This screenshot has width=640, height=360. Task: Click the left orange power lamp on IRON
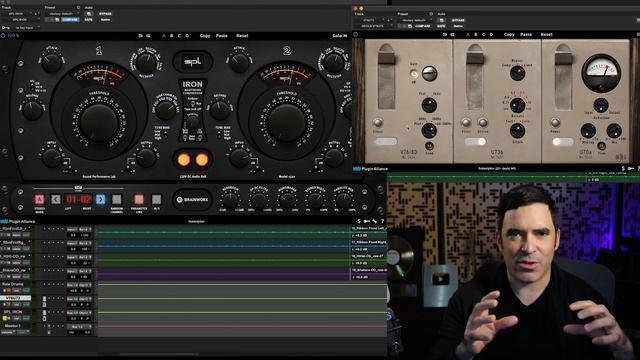click(x=184, y=160)
